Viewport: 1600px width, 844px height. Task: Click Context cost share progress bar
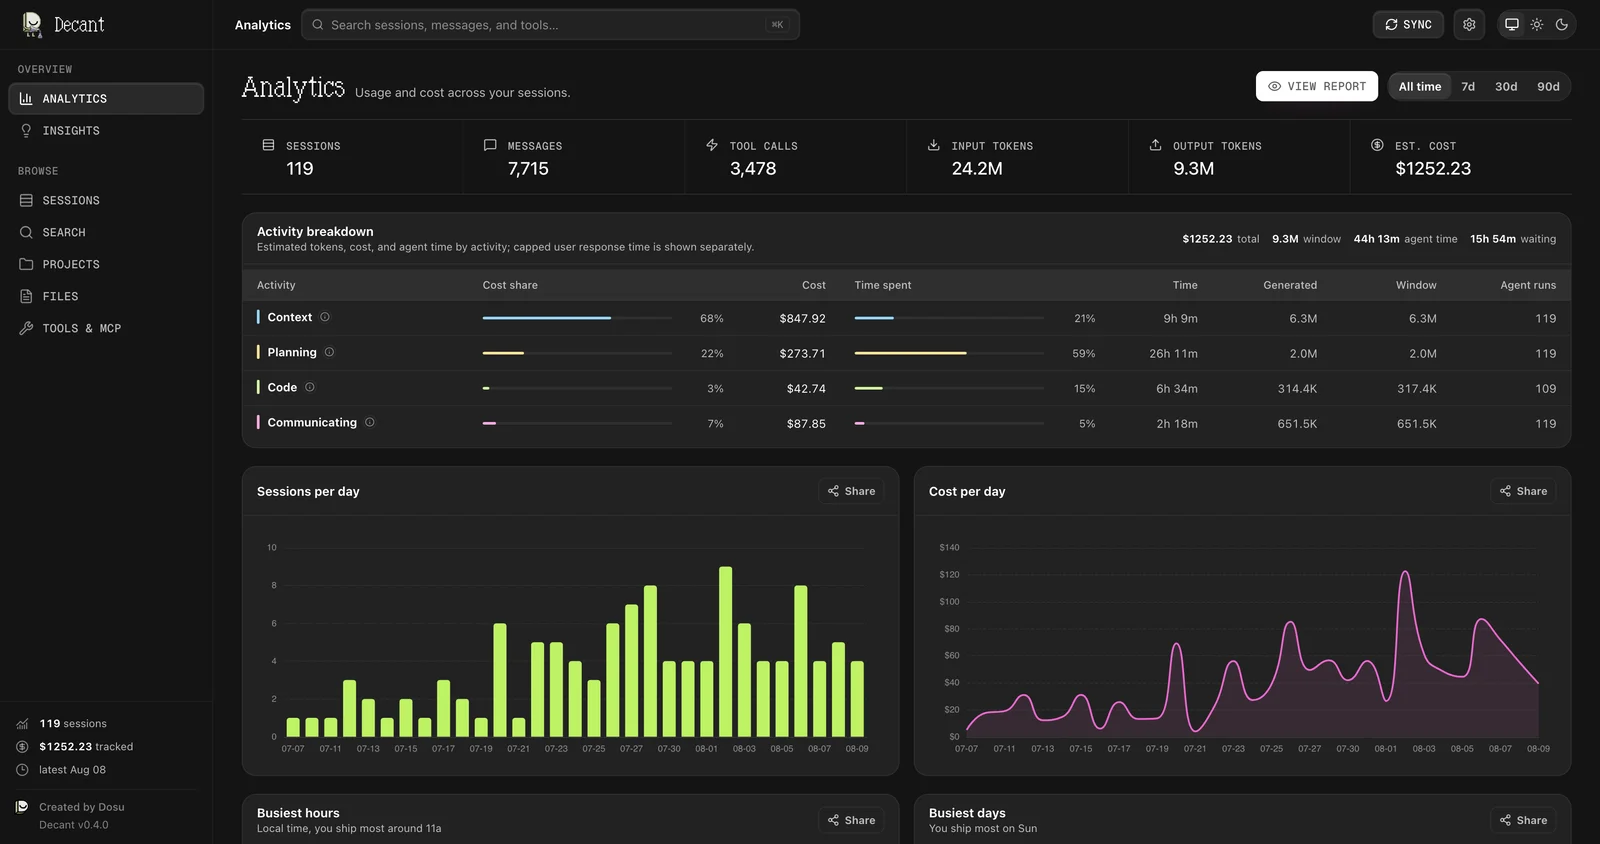pos(577,318)
